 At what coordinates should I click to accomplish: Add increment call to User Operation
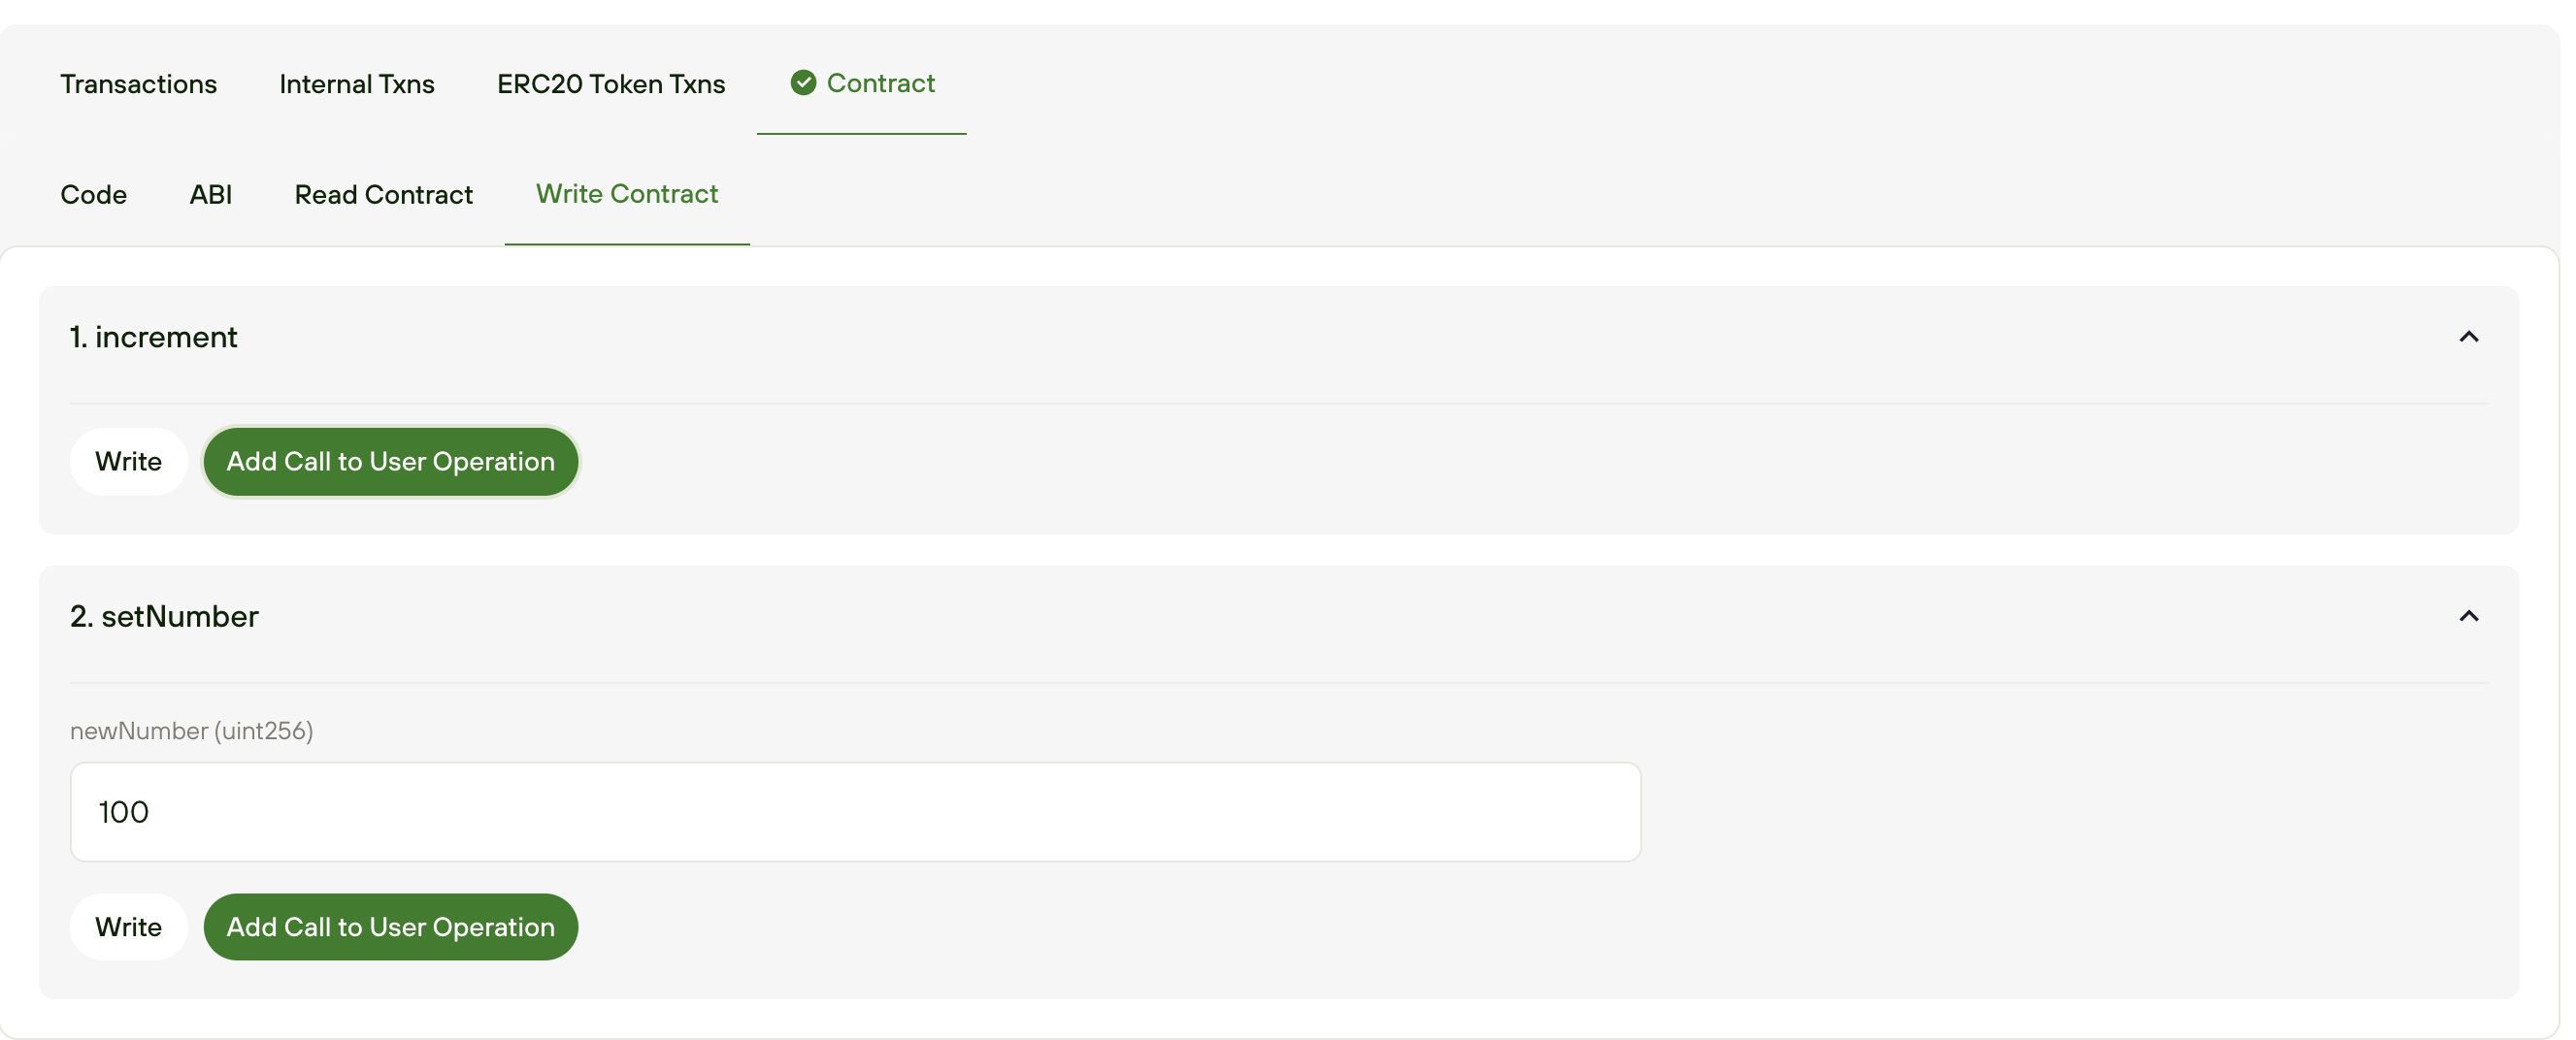[x=390, y=462]
